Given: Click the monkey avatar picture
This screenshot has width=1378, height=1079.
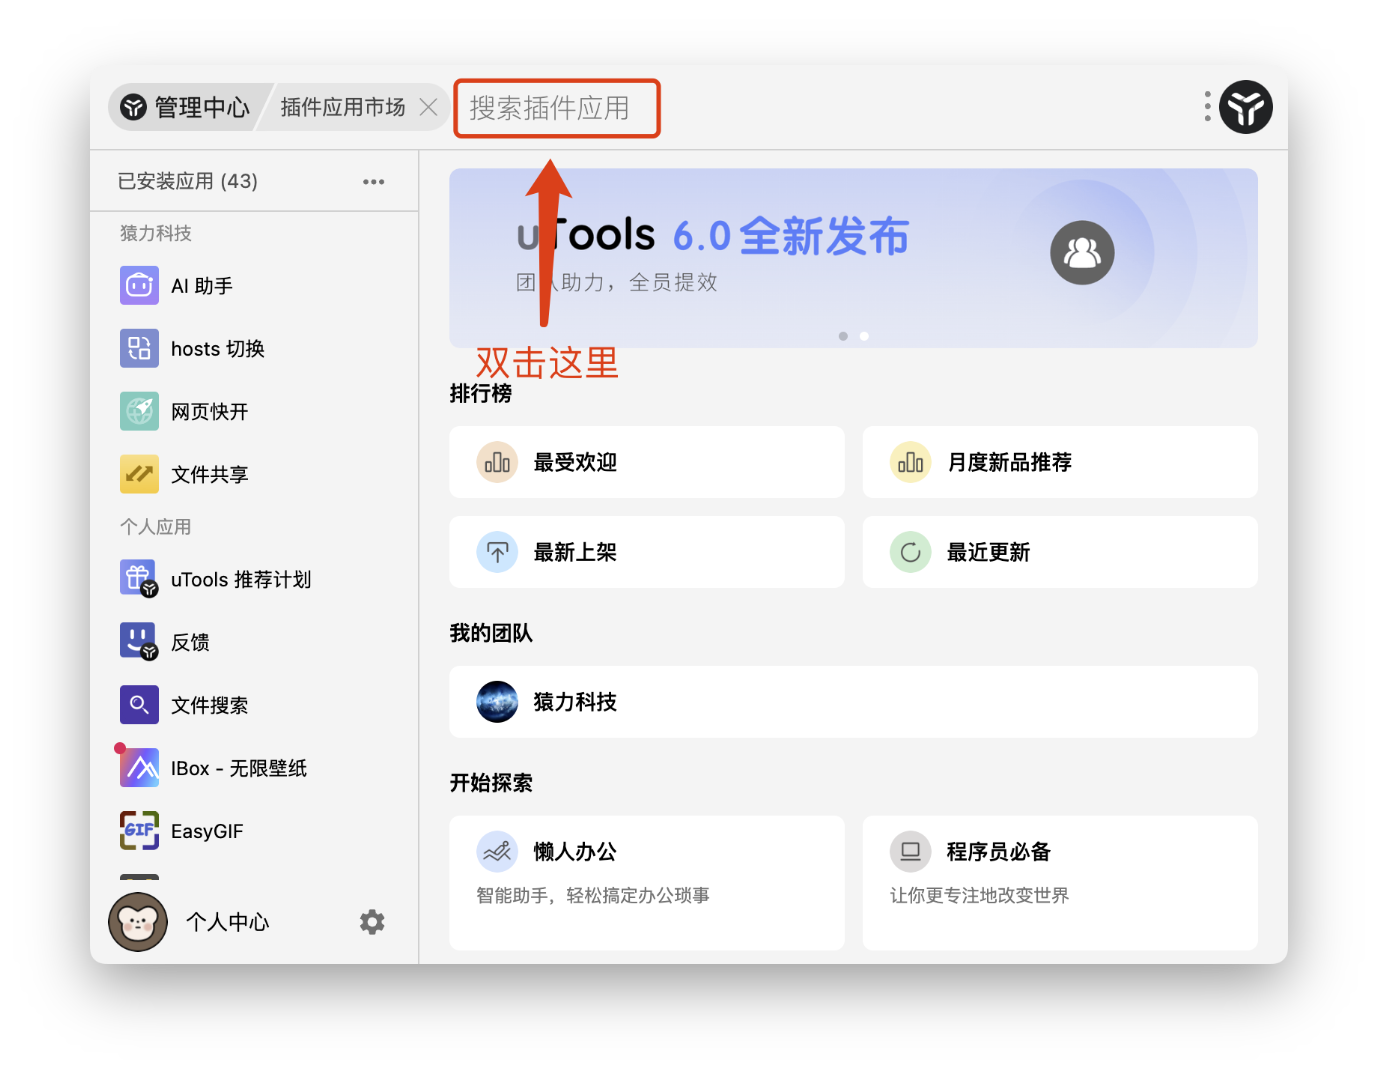Looking at the screenshot, I should pos(138,922).
